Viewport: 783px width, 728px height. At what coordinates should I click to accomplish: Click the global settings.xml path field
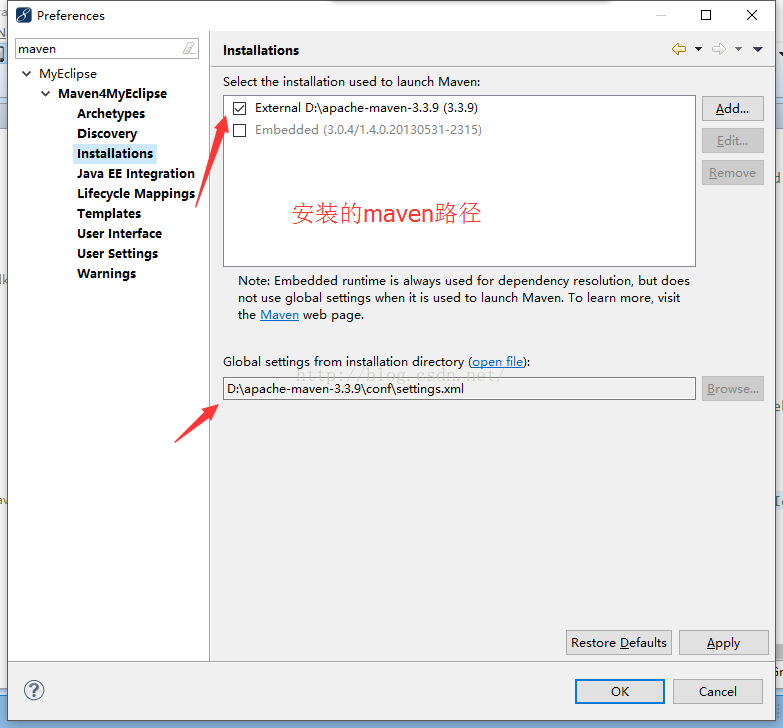(459, 388)
